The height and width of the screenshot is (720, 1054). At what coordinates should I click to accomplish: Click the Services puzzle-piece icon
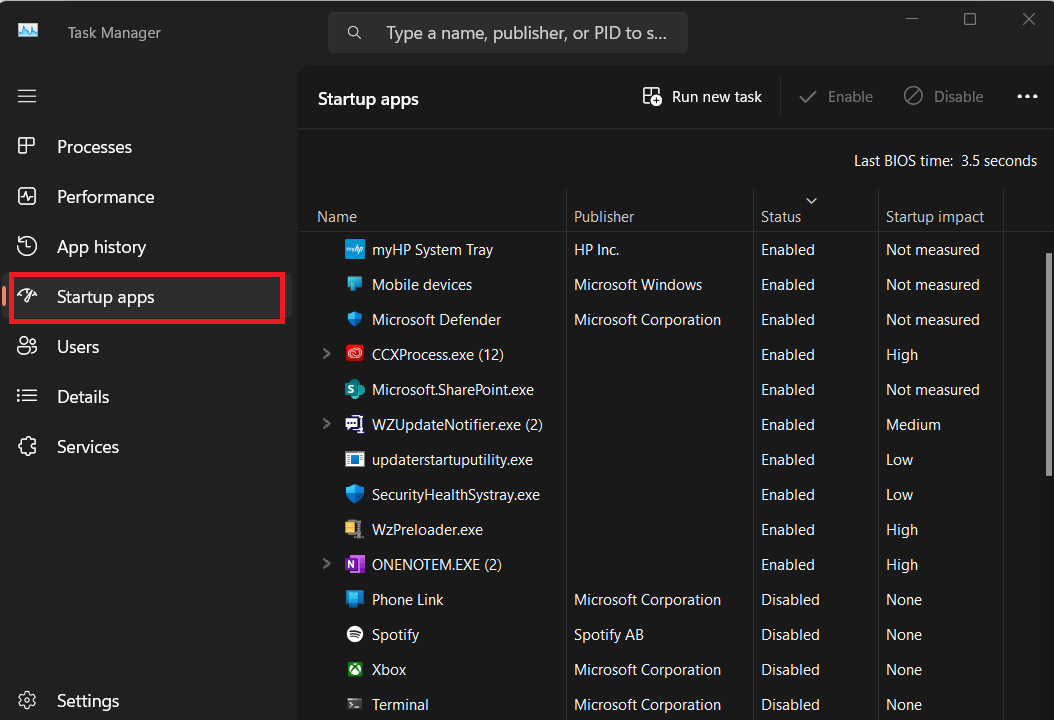pos(27,446)
